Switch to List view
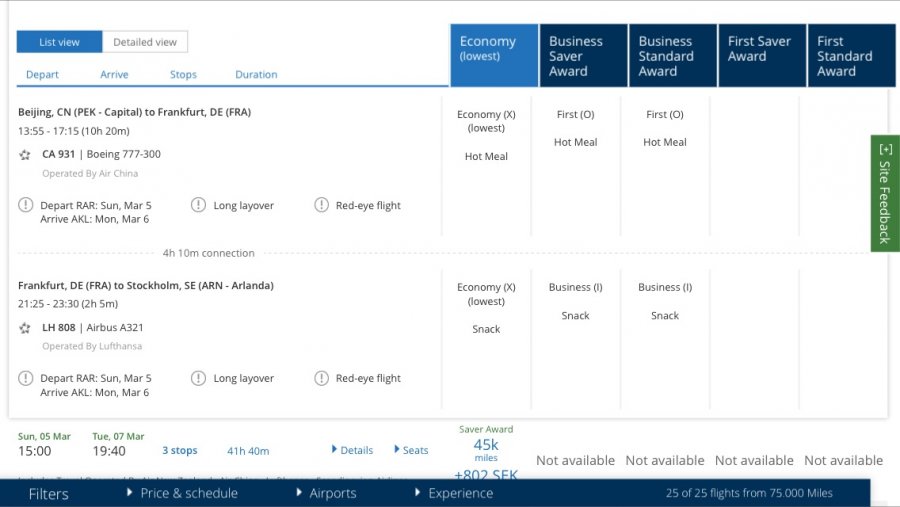Viewport: 900px width, 507px height. [x=59, y=42]
